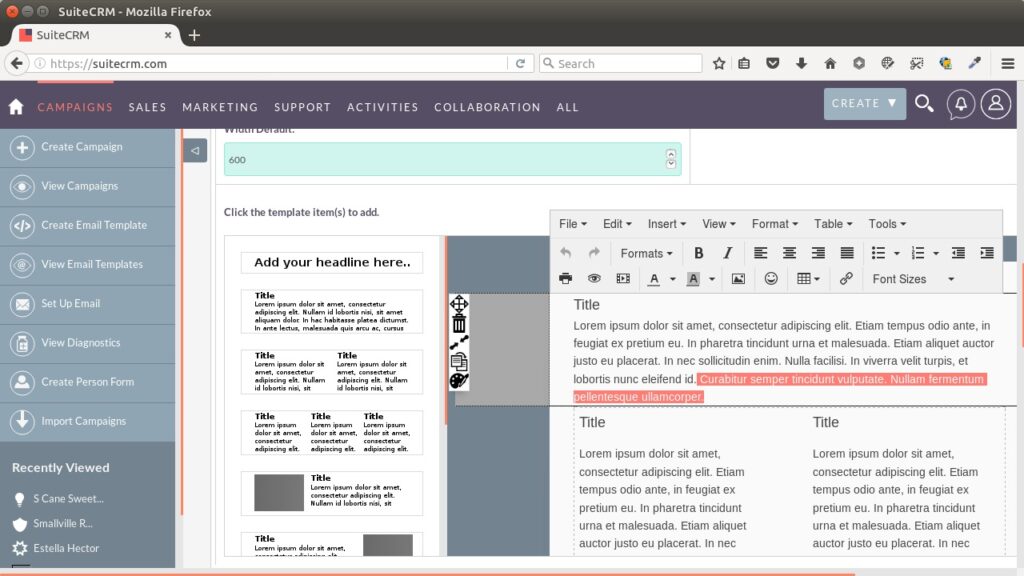
Task: Insert an emoticon via smiley icon
Action: (x=771, y=279)
